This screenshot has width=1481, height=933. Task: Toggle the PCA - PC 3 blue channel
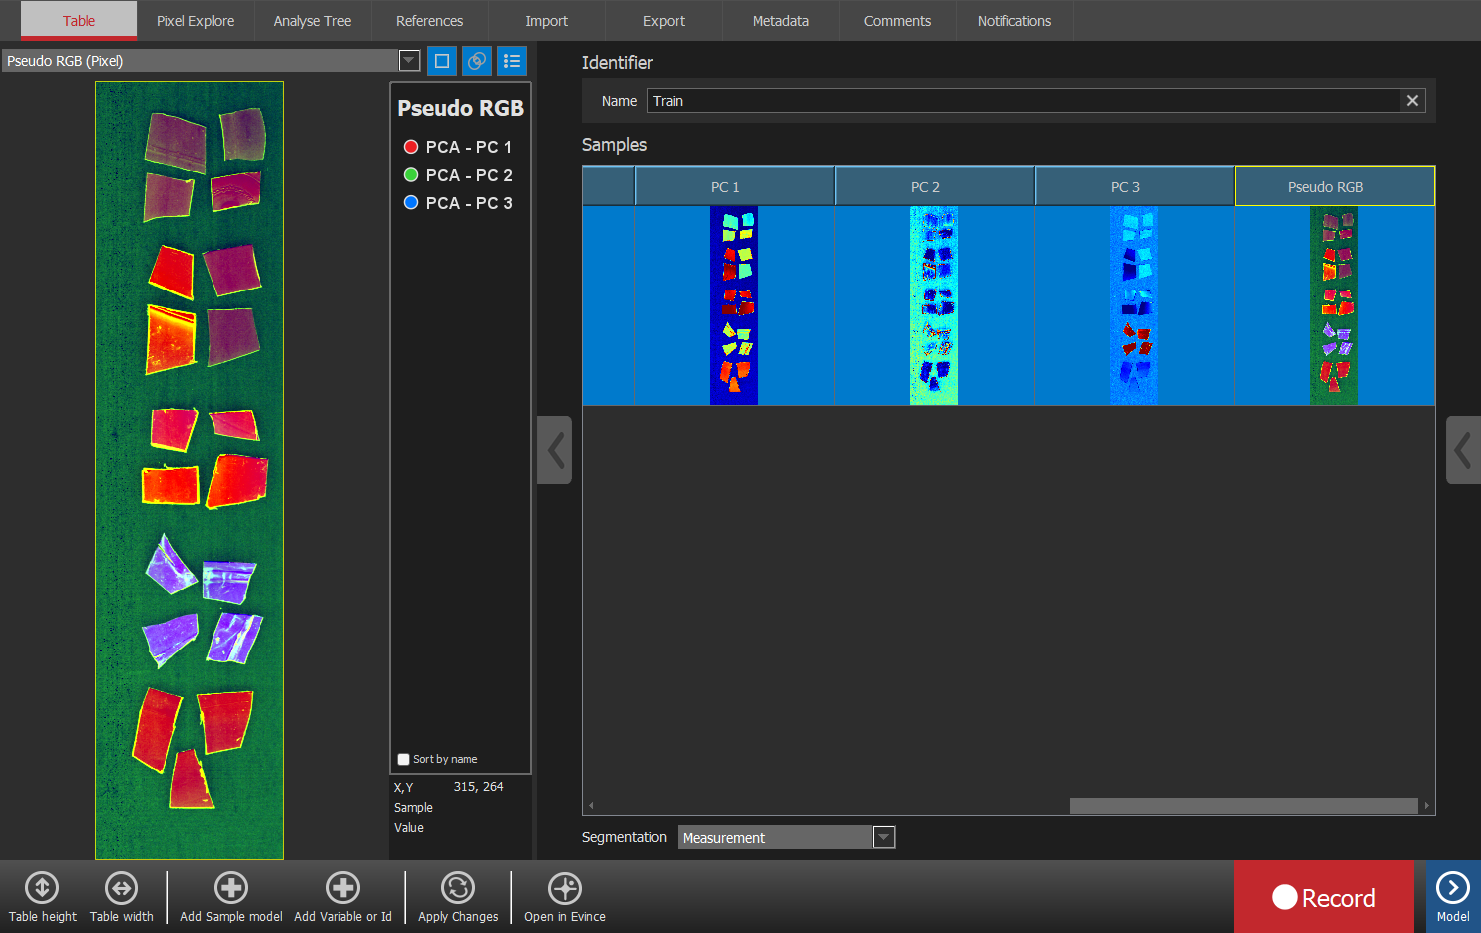410,203
